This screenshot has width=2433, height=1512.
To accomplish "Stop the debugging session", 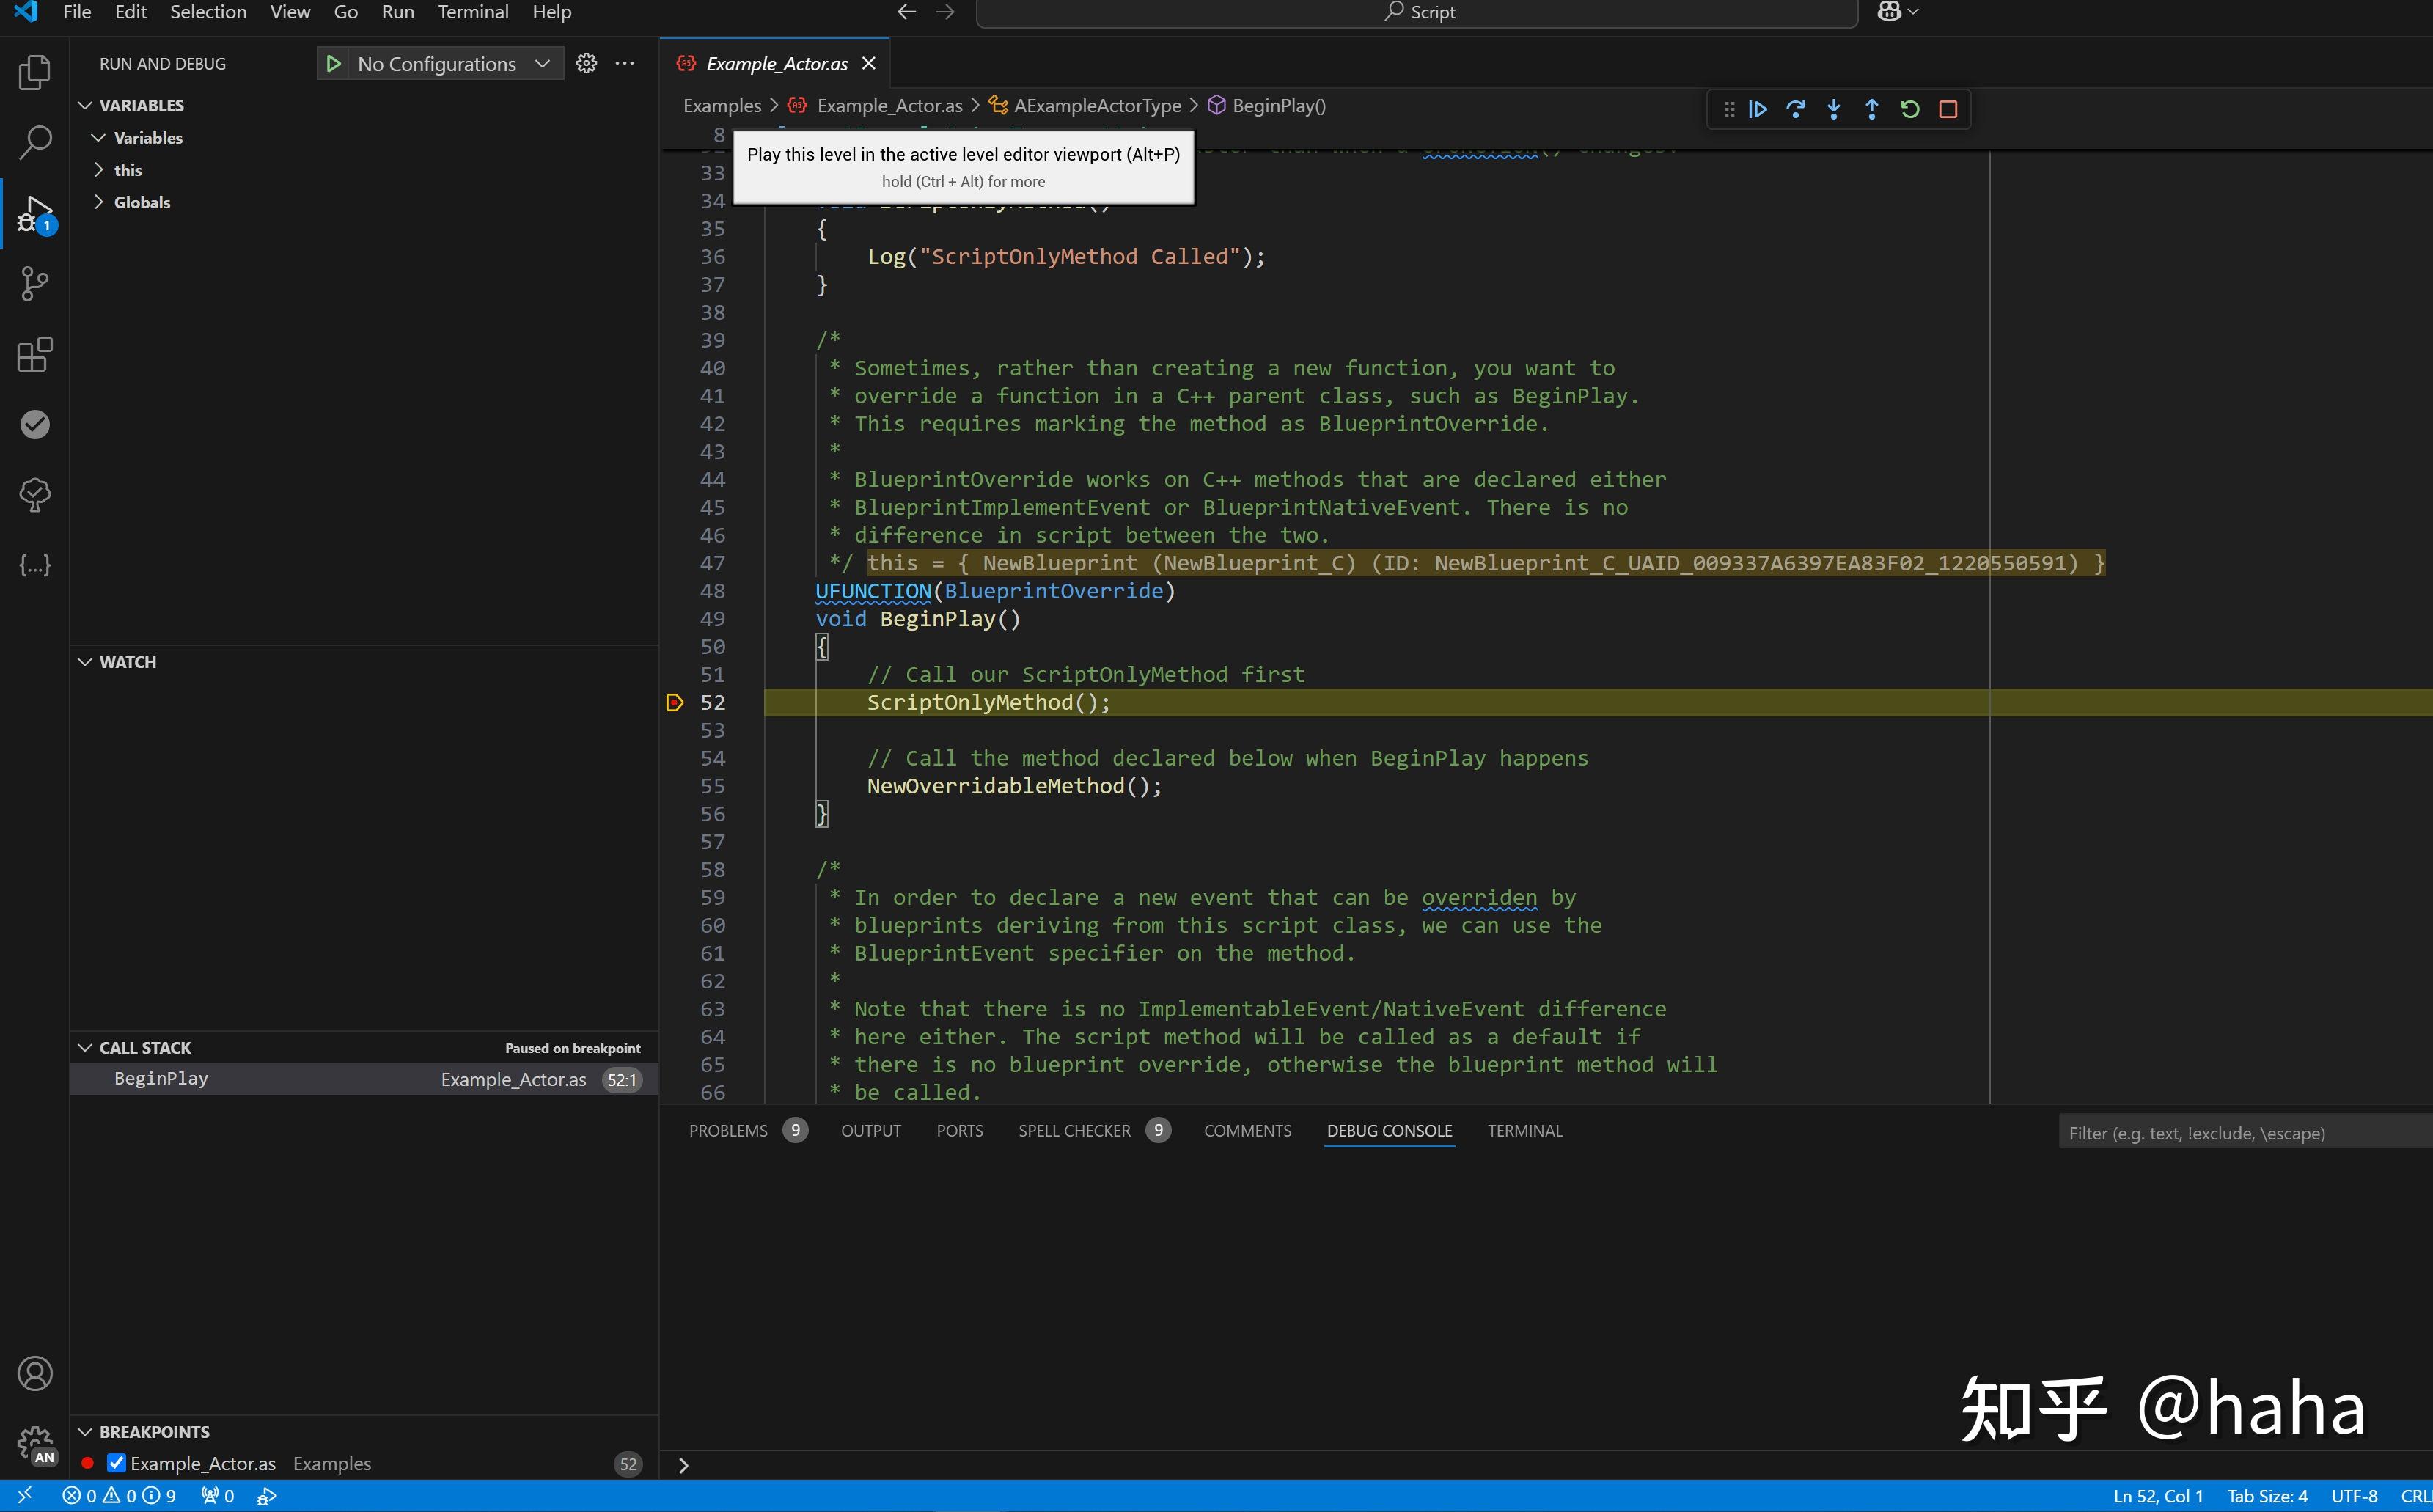I will pyautogui.click(x=1947, y=109).
